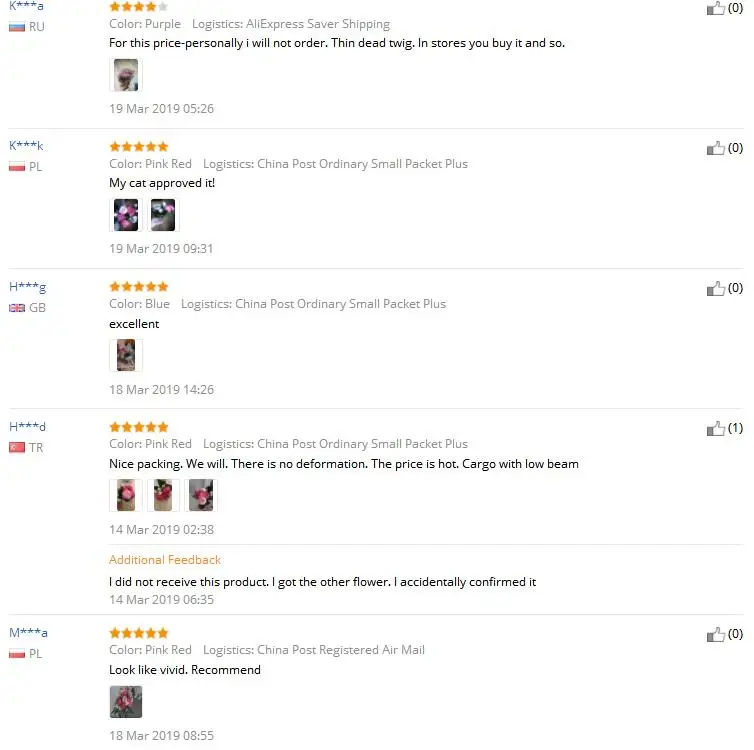
Task: Open reviewer H***d's profile
Action: [27, 426]
